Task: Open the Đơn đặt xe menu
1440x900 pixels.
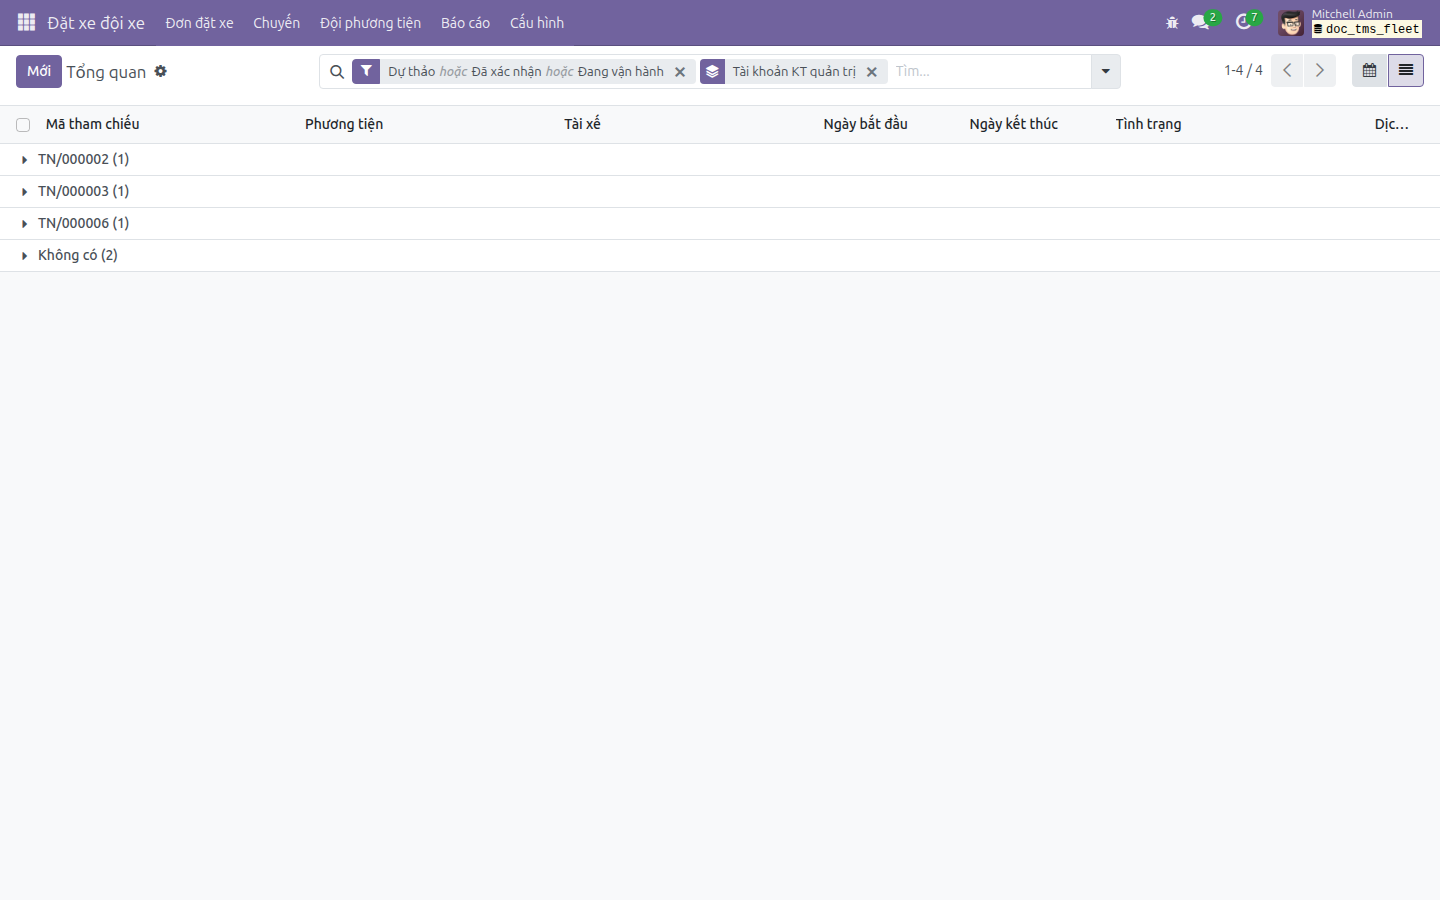Action: pos(199,23)
